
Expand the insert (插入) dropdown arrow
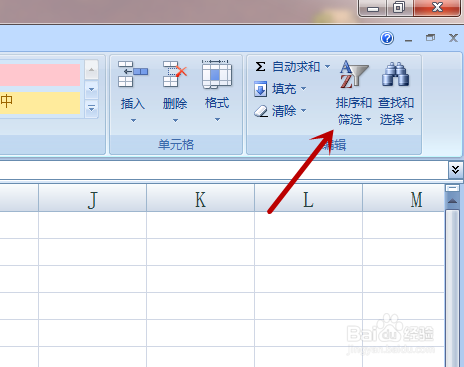133,120
